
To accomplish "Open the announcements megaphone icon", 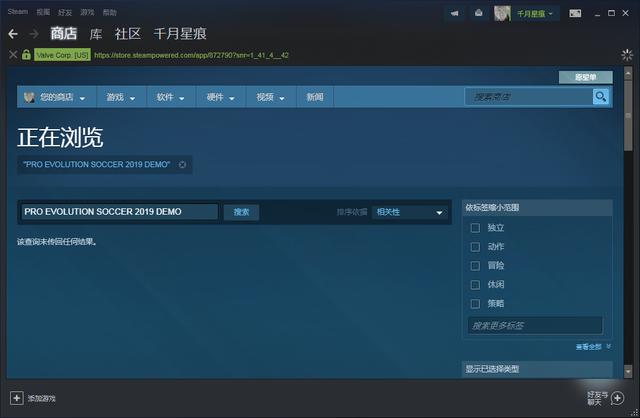I will pyautogui.click(x=455, y=13).
